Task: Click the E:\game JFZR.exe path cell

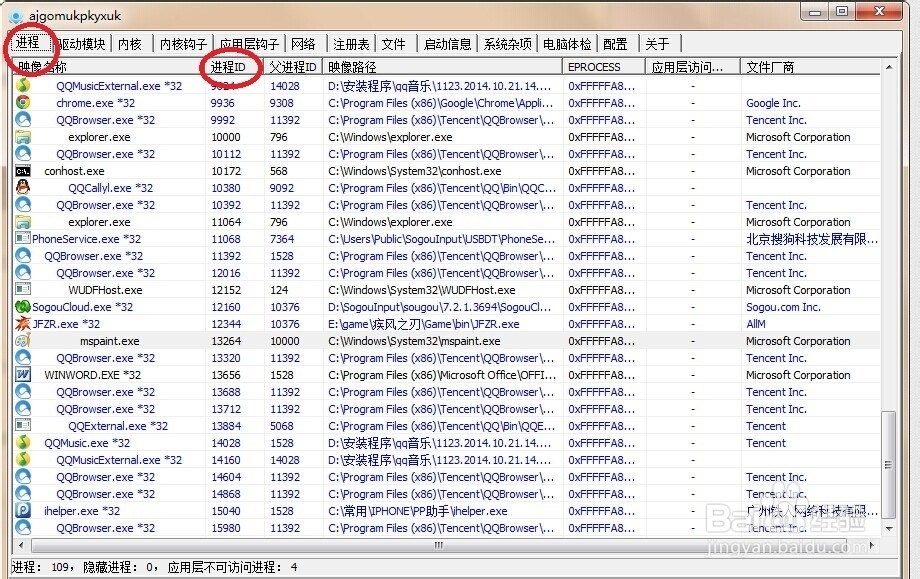Action: tap(424, 324)
